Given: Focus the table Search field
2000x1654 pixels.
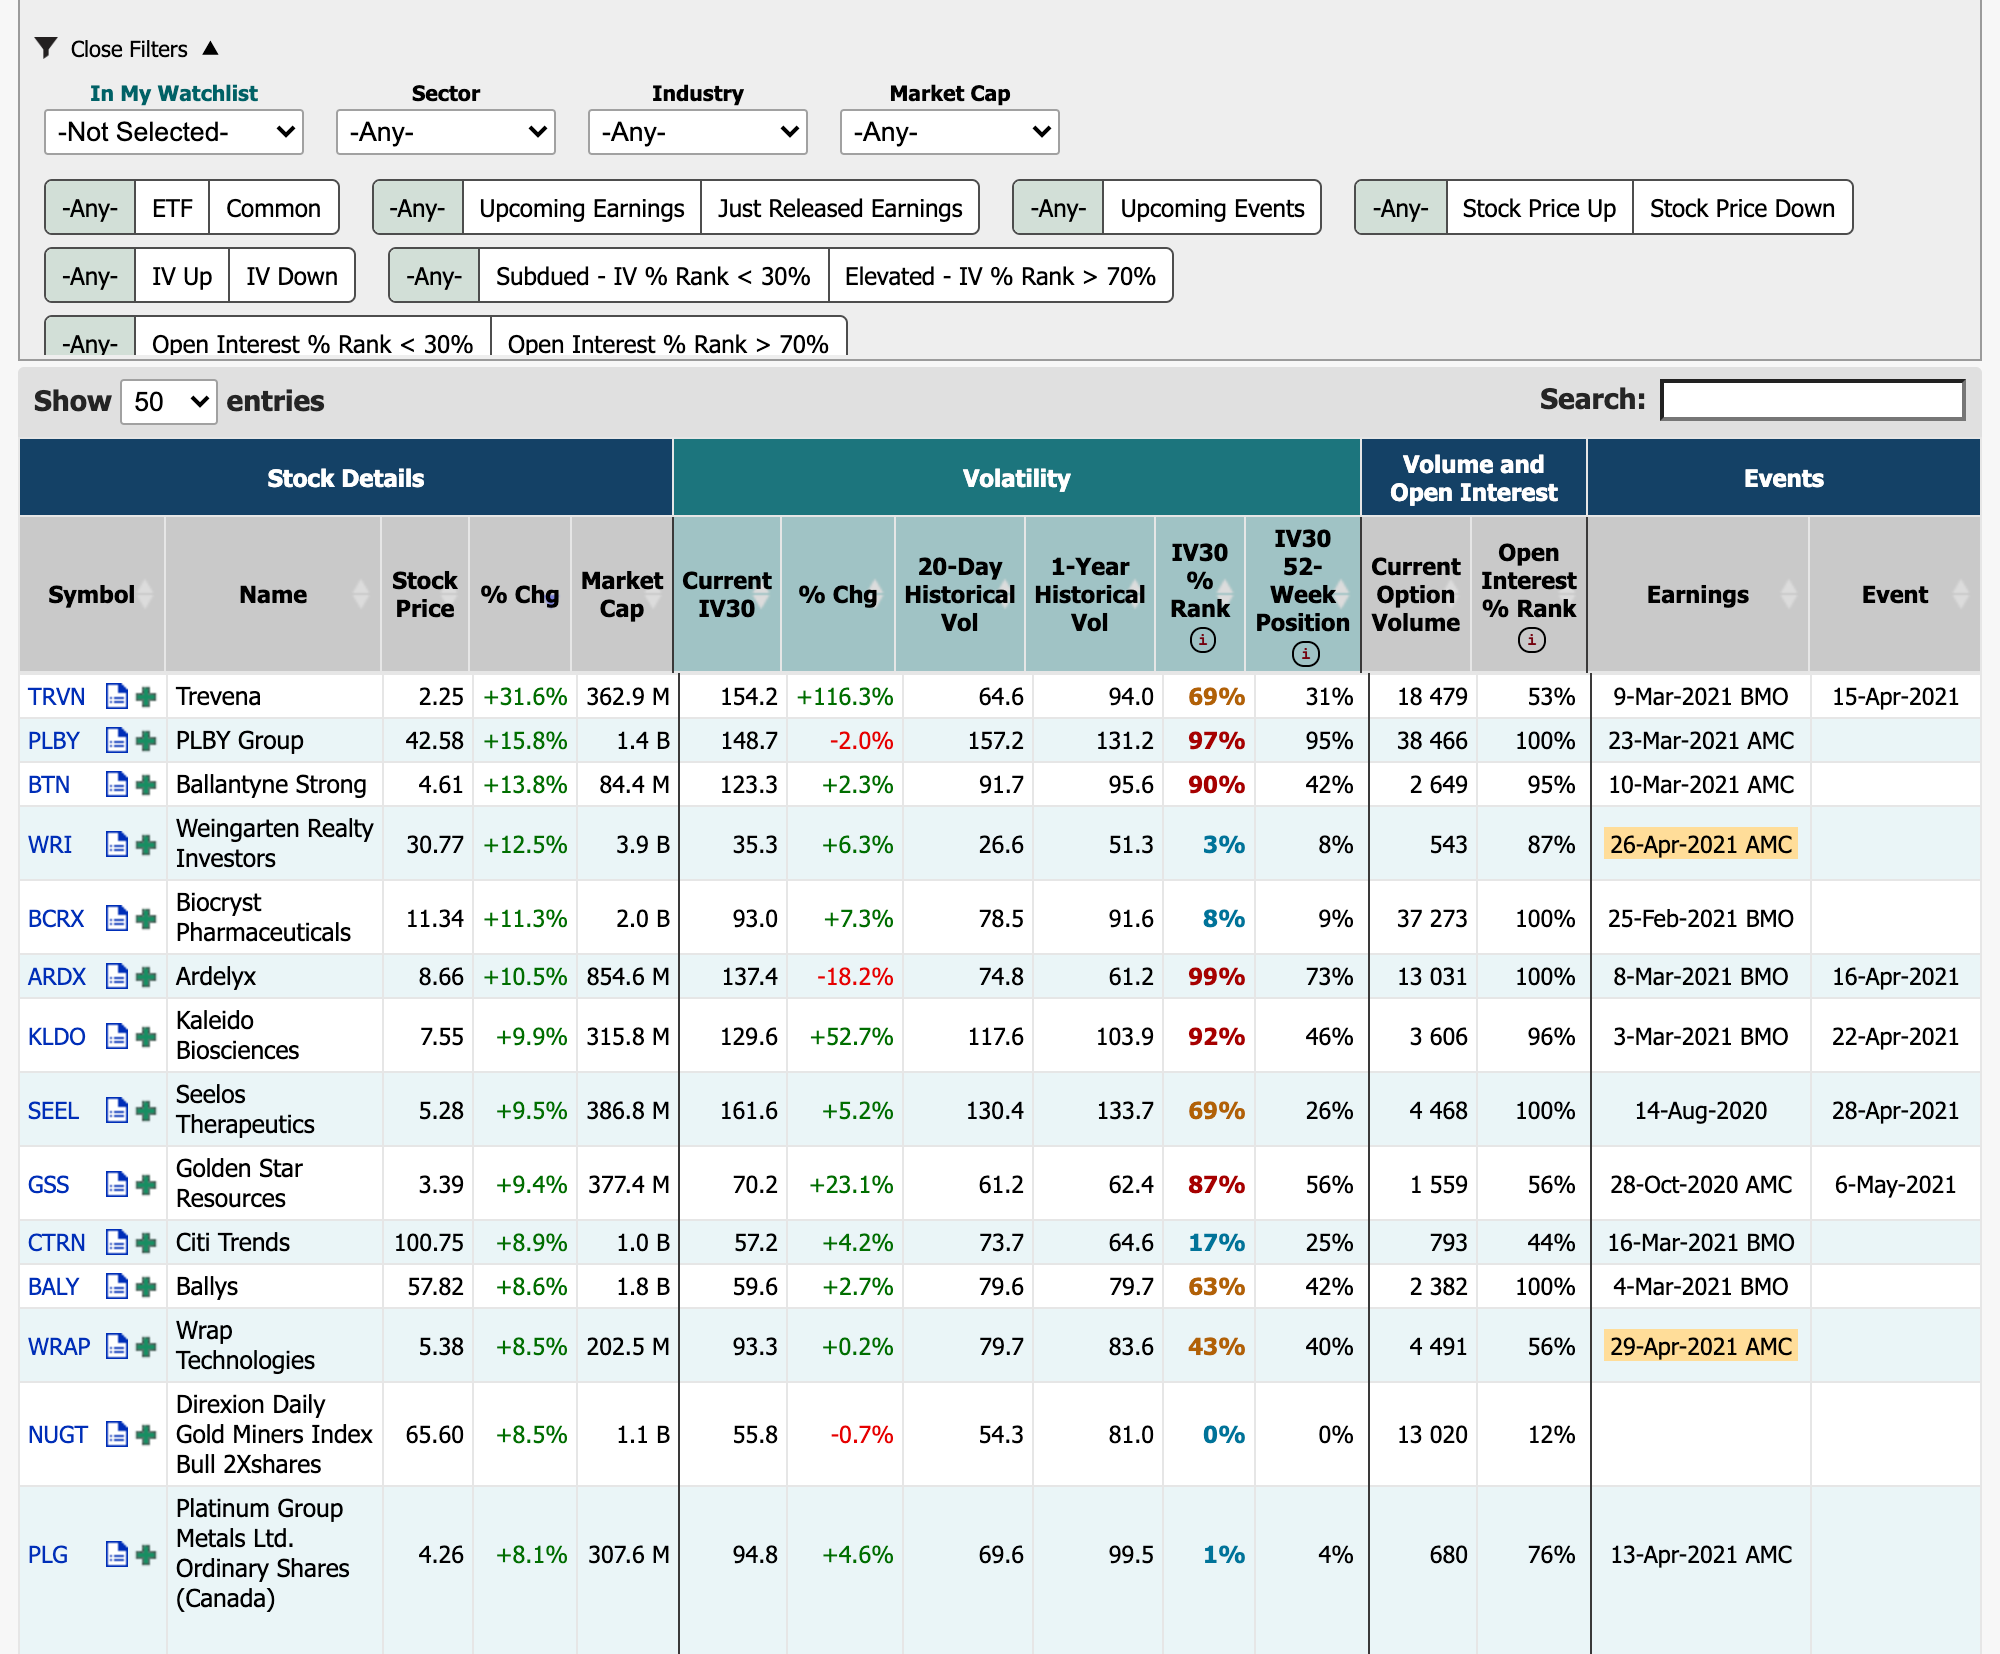Looking at the screenshot, I should (1812, 400).
